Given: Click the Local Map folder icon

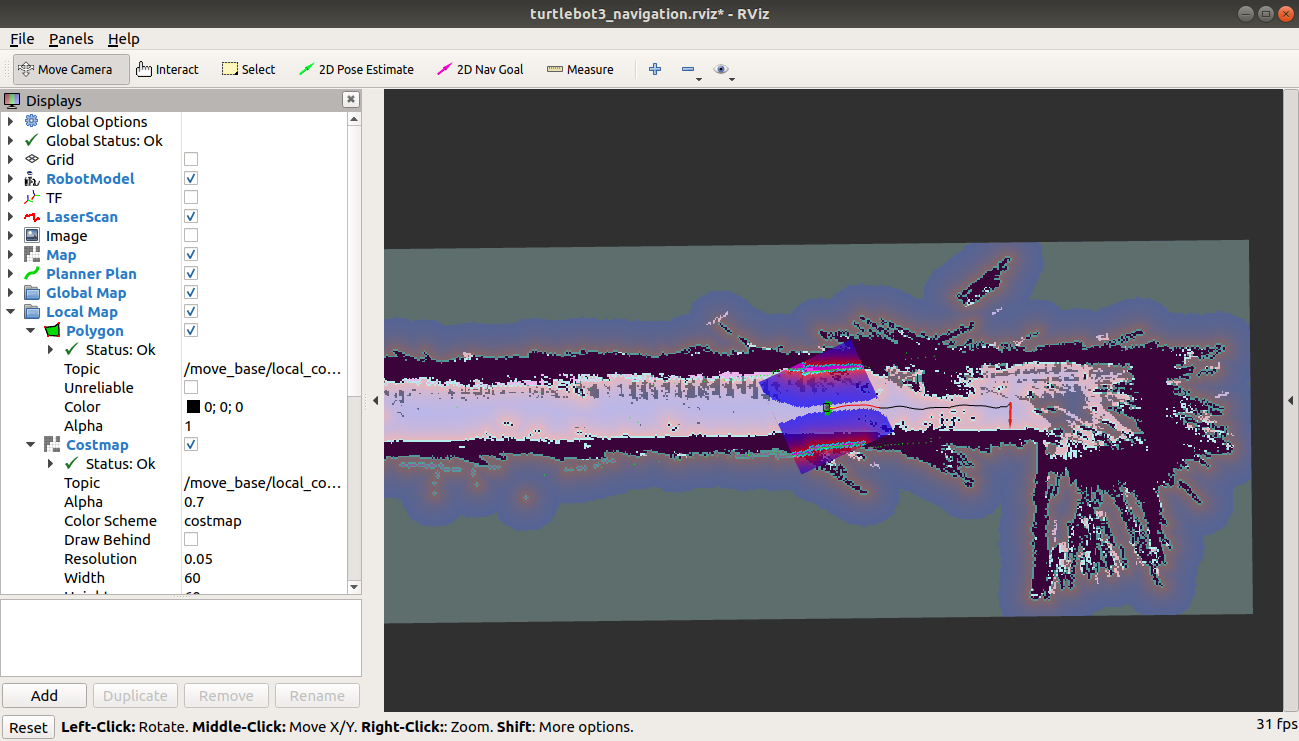Looking at the screenshot, I should (31, 311).
